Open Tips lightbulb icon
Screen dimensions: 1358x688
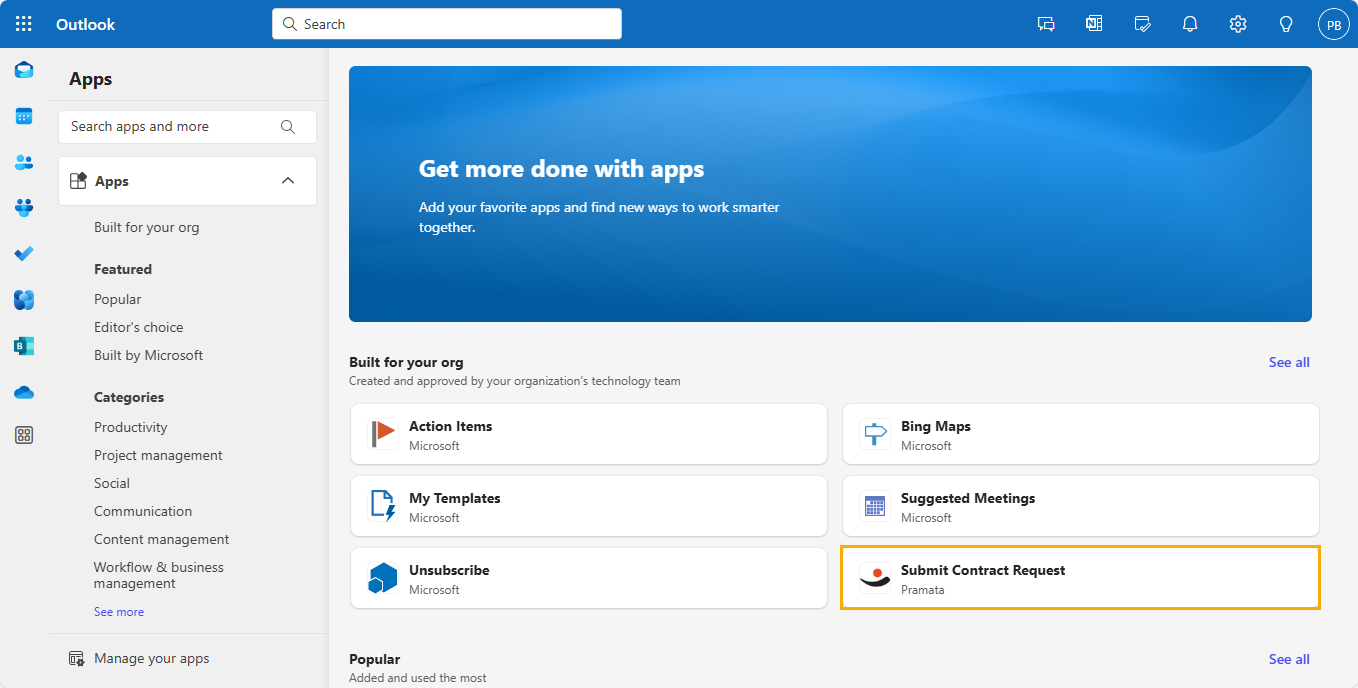(1286, 24)
